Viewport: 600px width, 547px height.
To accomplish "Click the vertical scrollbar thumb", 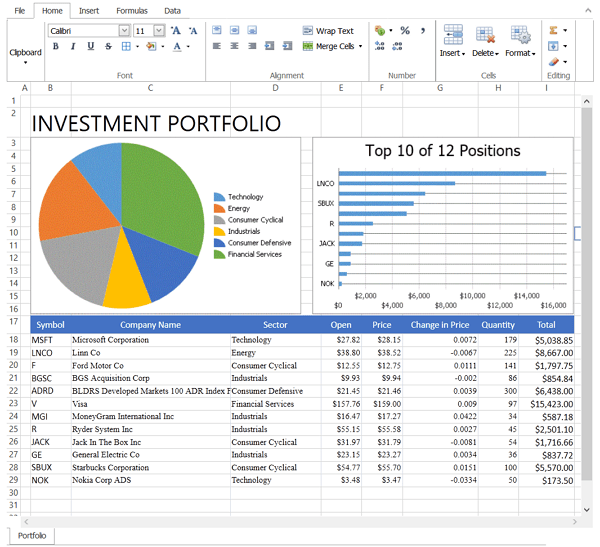I will pyautogui.click(x=587, y=294).
